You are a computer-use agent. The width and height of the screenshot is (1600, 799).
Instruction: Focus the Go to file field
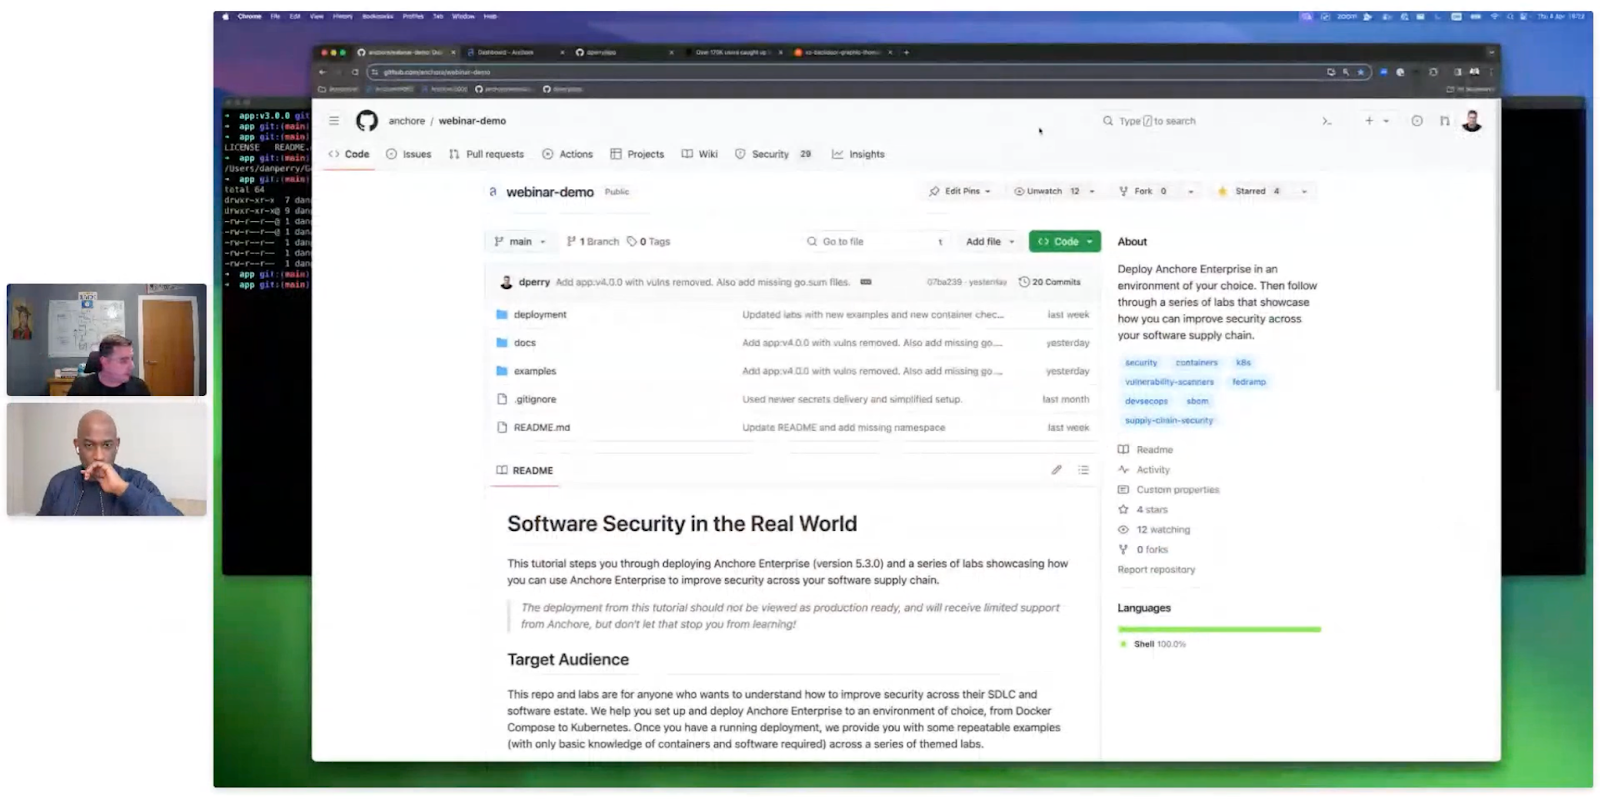point(876,241)
